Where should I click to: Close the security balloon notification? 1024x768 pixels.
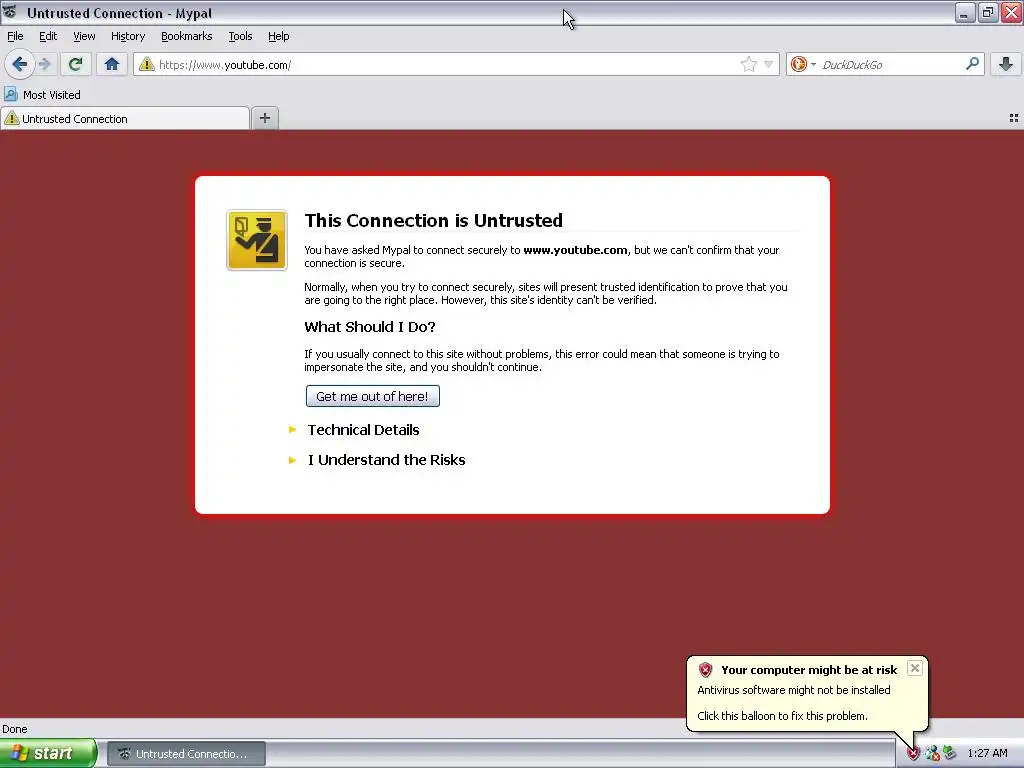pyautogui.click(x=914, y=667)
